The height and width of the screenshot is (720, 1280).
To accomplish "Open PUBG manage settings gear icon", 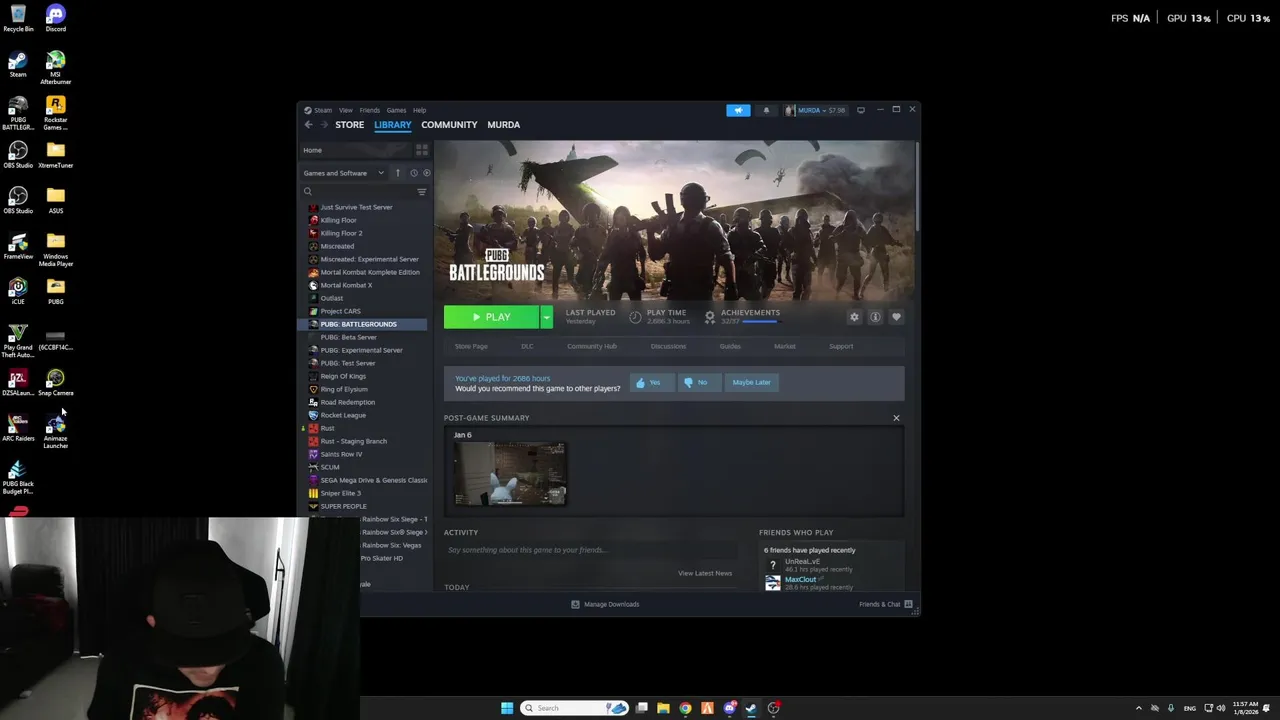I will 854,317.
